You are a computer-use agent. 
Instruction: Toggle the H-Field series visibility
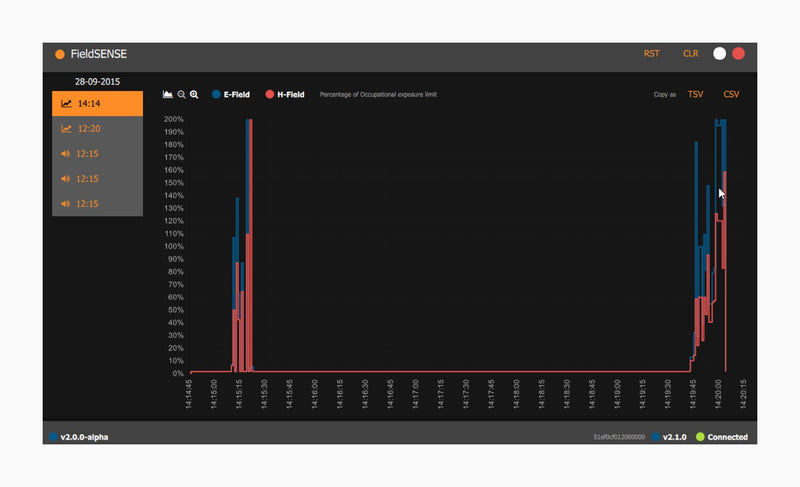[283, 94]
